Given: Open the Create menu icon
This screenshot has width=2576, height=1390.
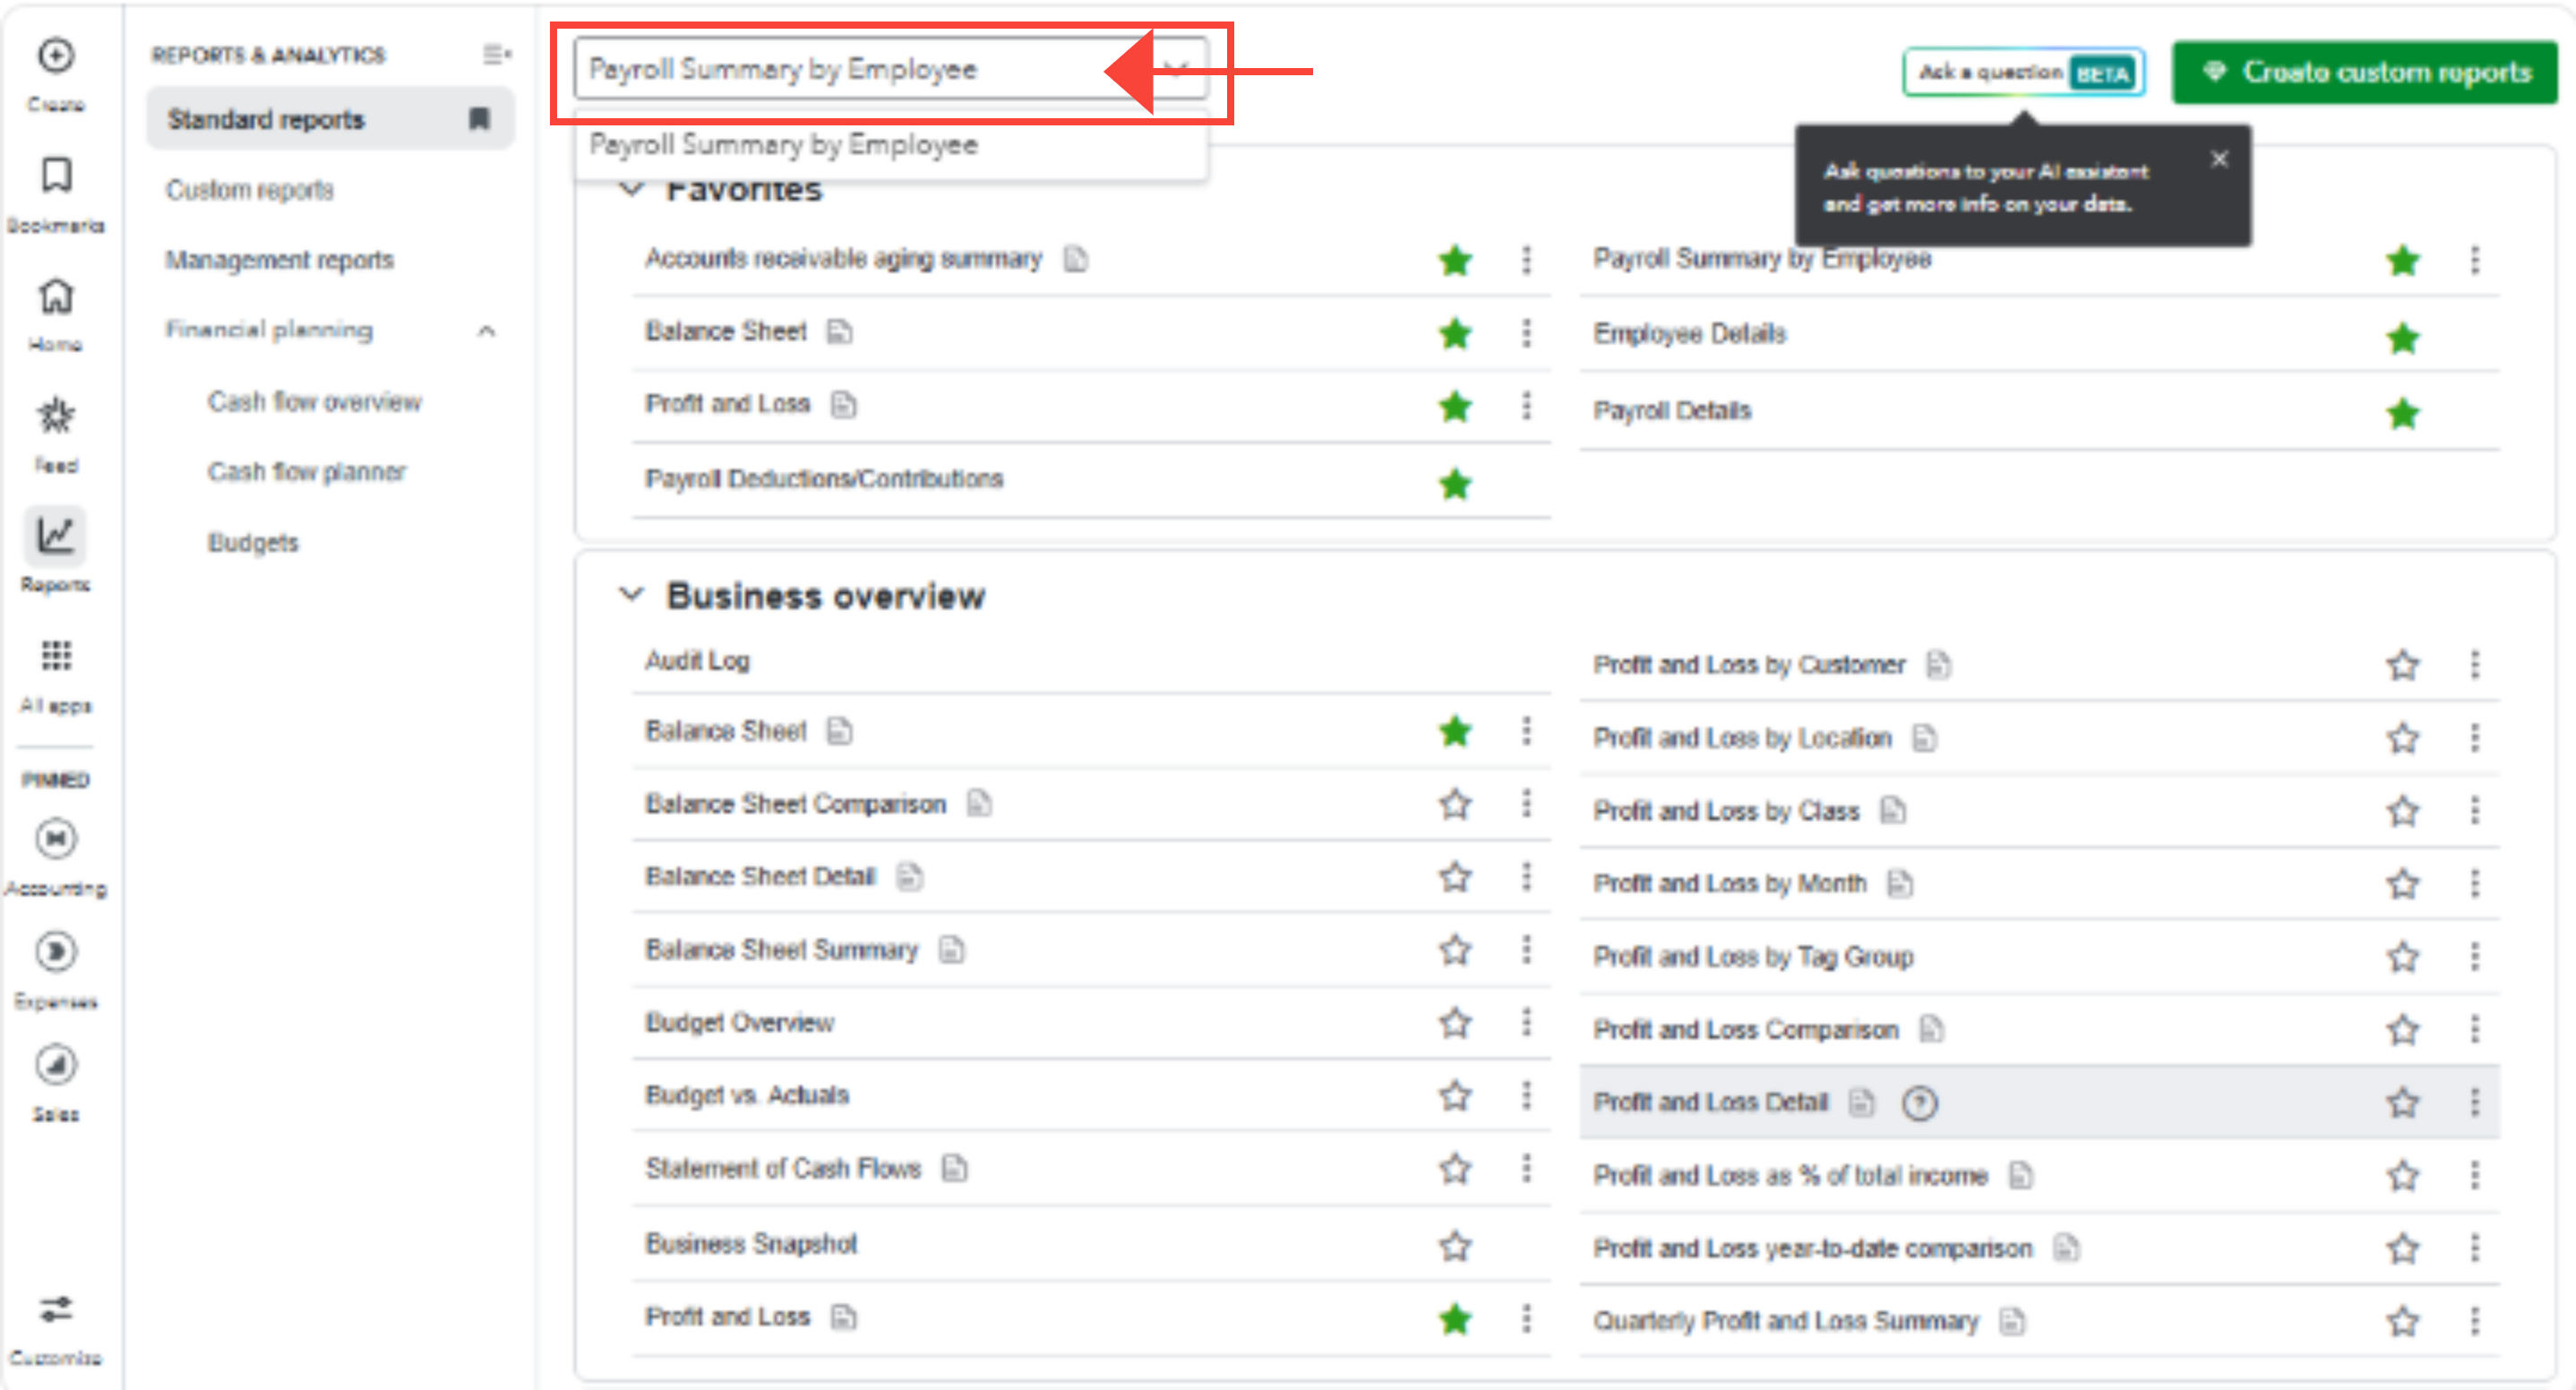Looking at the screenshot, I should pyautogui.click(x=56, y=56).
